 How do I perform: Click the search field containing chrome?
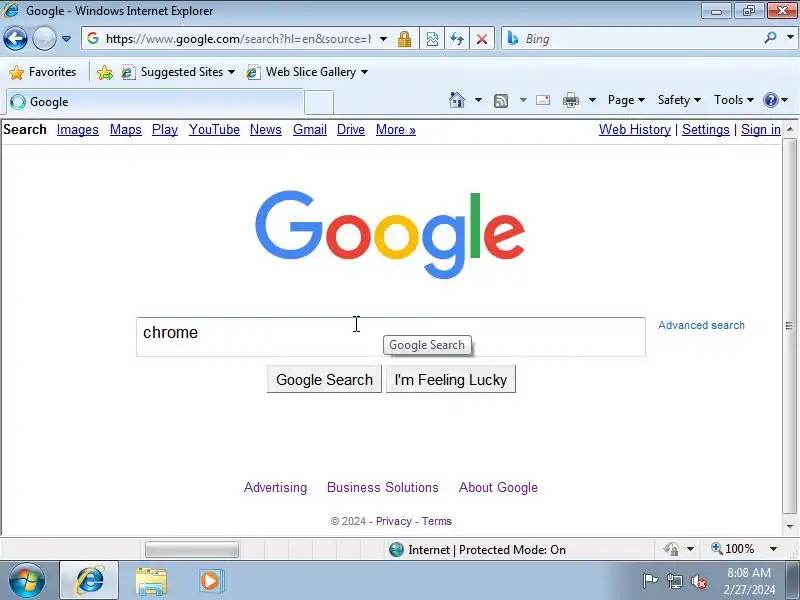click(391, 337)
